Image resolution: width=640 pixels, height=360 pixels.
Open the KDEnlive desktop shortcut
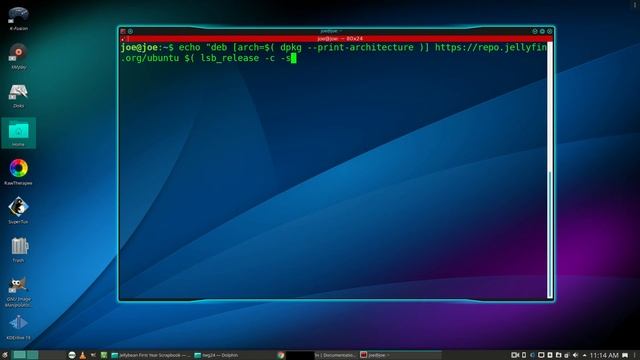click(x=18, y=327)
